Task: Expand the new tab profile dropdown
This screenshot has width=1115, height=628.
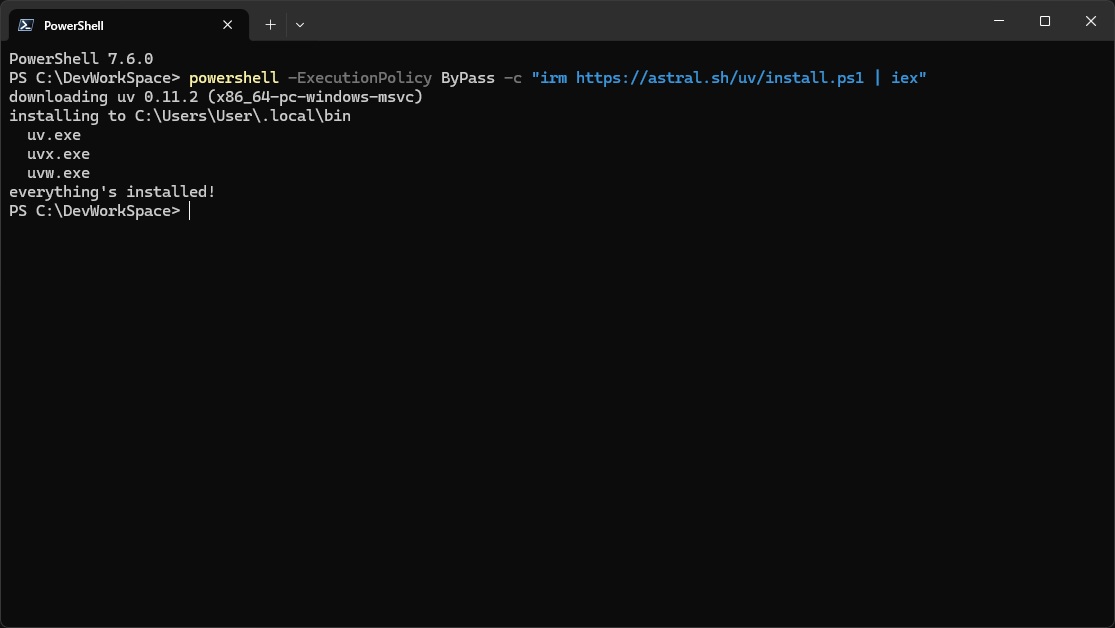Action: [300, 24]
